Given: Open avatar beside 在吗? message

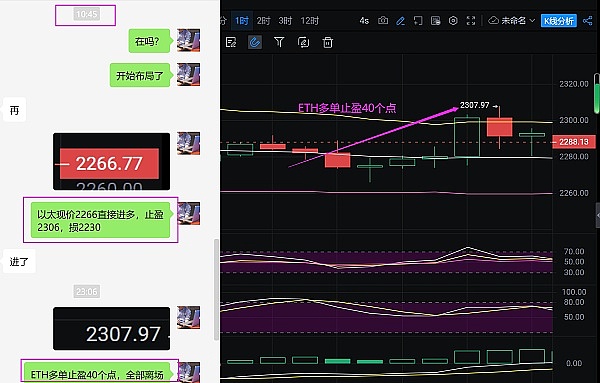Looking at the screenshot, I should pyautogui.click(x=188, y=40).
